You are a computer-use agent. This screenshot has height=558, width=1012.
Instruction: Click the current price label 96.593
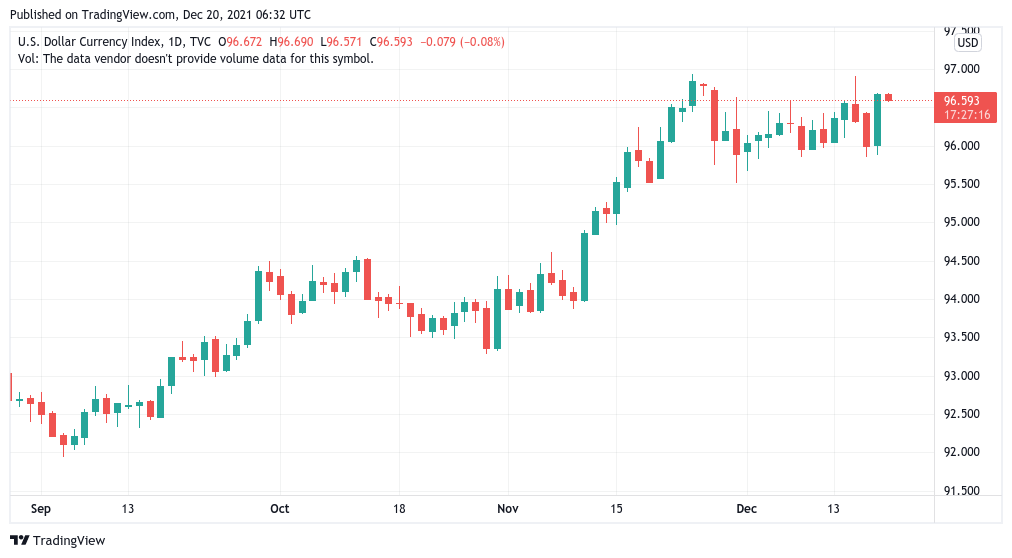[962, 101]
